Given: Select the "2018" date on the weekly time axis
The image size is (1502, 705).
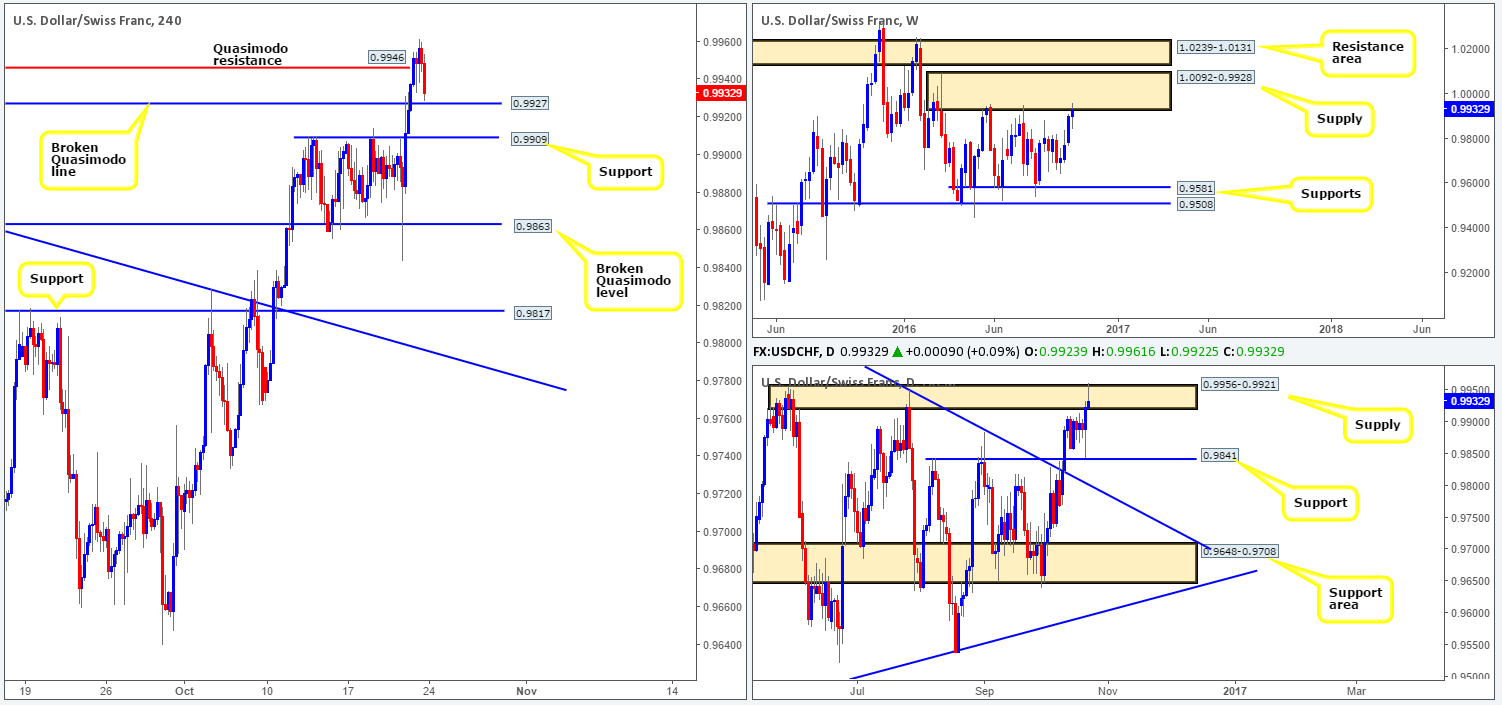Looking at the screenshot, I should [x=1331, y=328].
